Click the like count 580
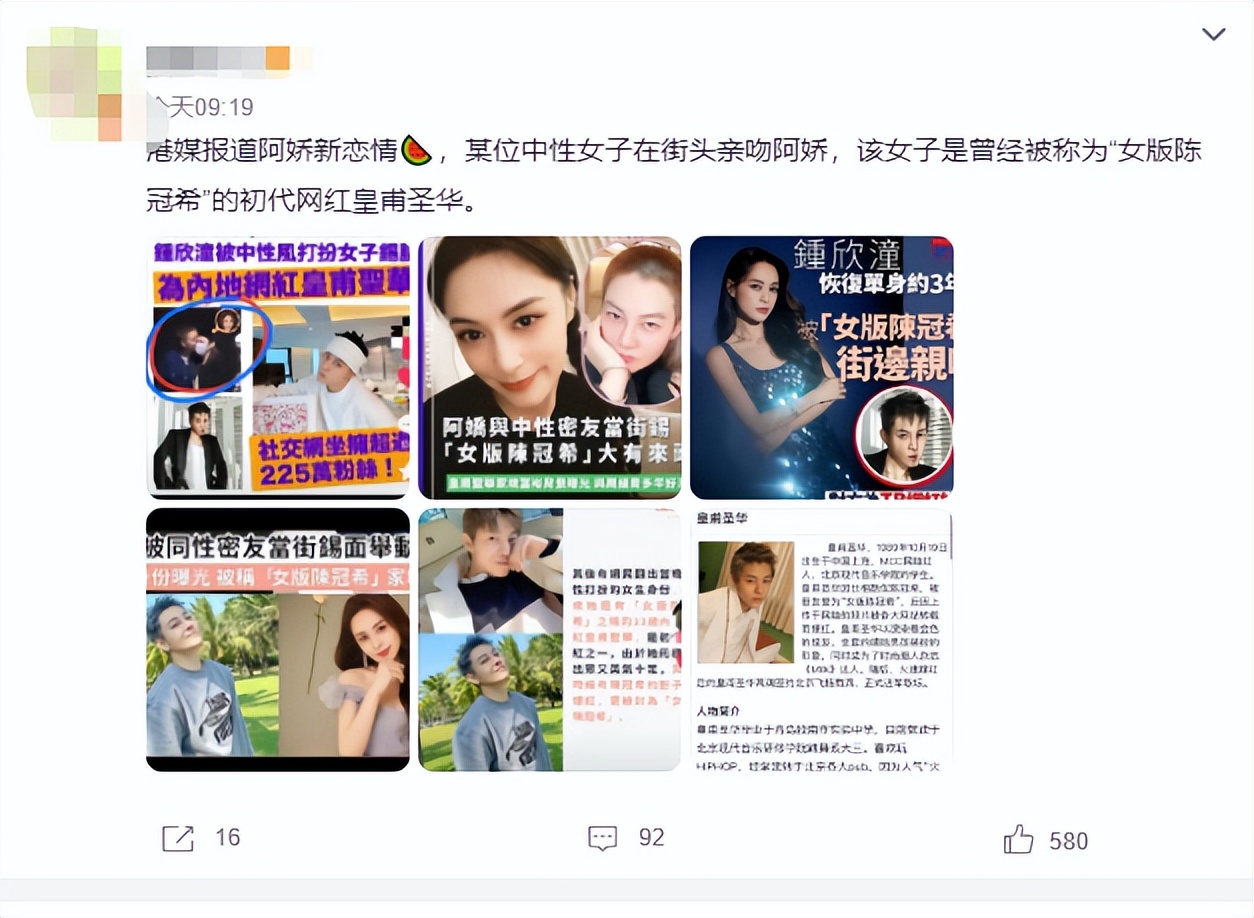The image size is (1254, 918). [1068, 841]
